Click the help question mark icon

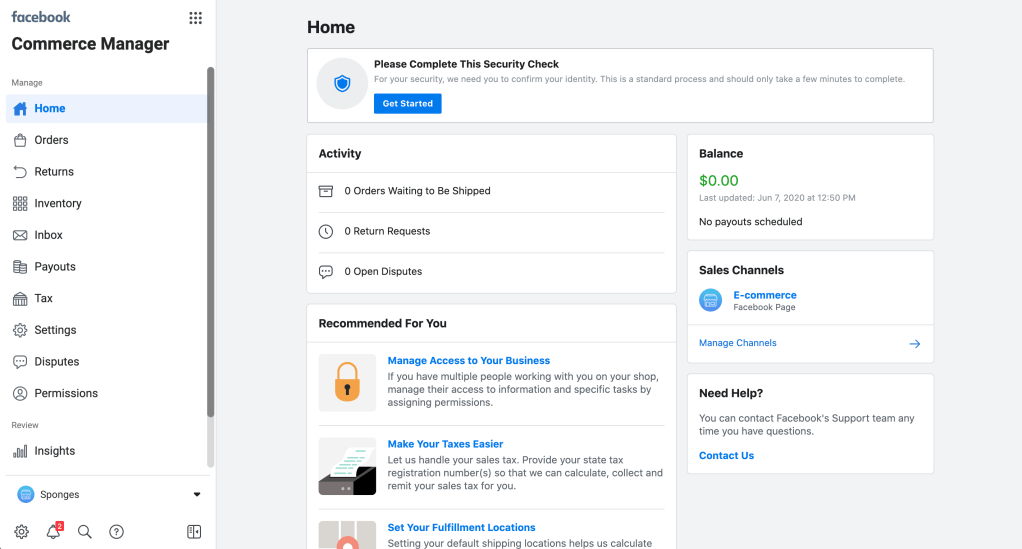[x=116, y=532]
